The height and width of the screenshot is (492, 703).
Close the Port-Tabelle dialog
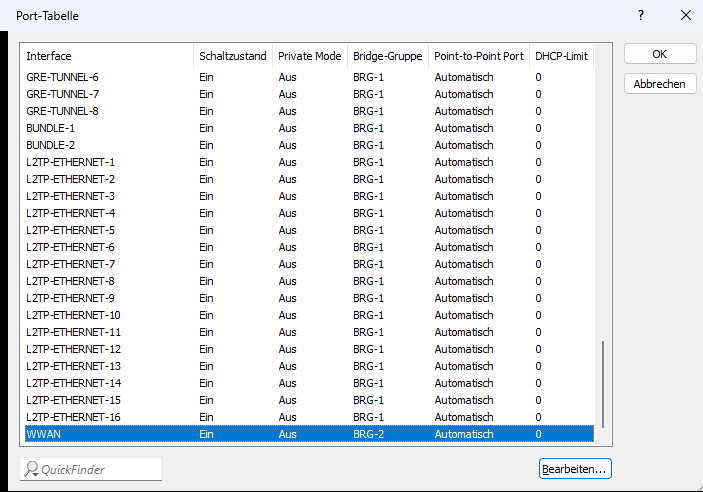tap(684, 16)
